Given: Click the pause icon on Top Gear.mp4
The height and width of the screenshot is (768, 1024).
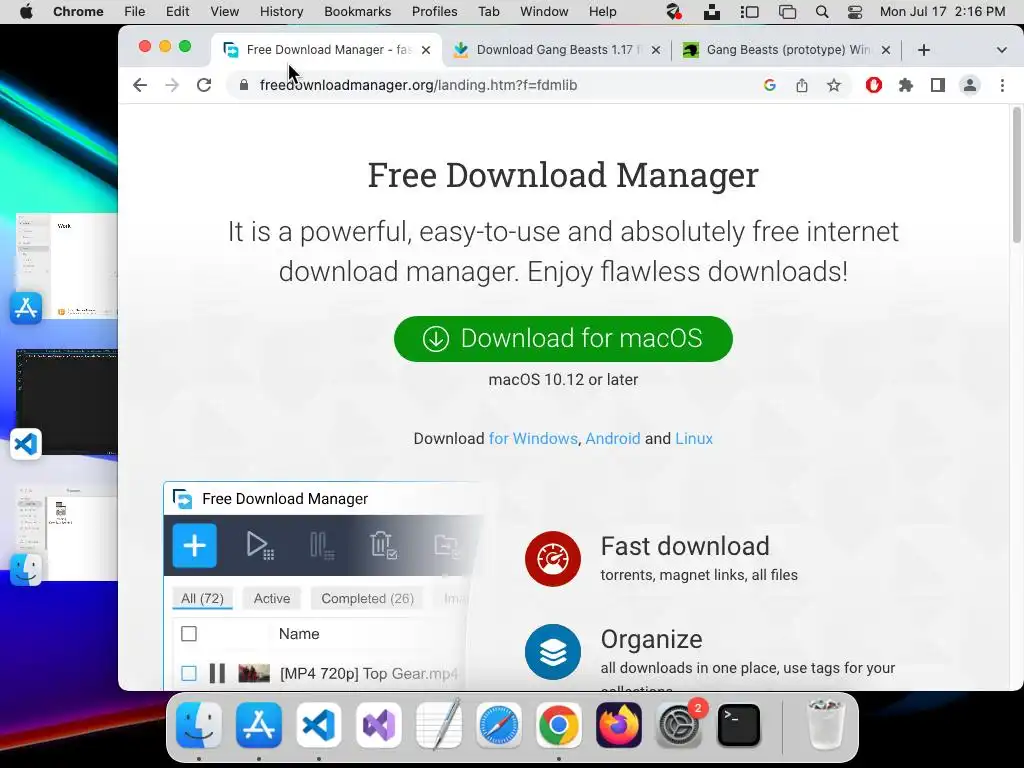Looking at the screenshot, I should pos(217,673).
